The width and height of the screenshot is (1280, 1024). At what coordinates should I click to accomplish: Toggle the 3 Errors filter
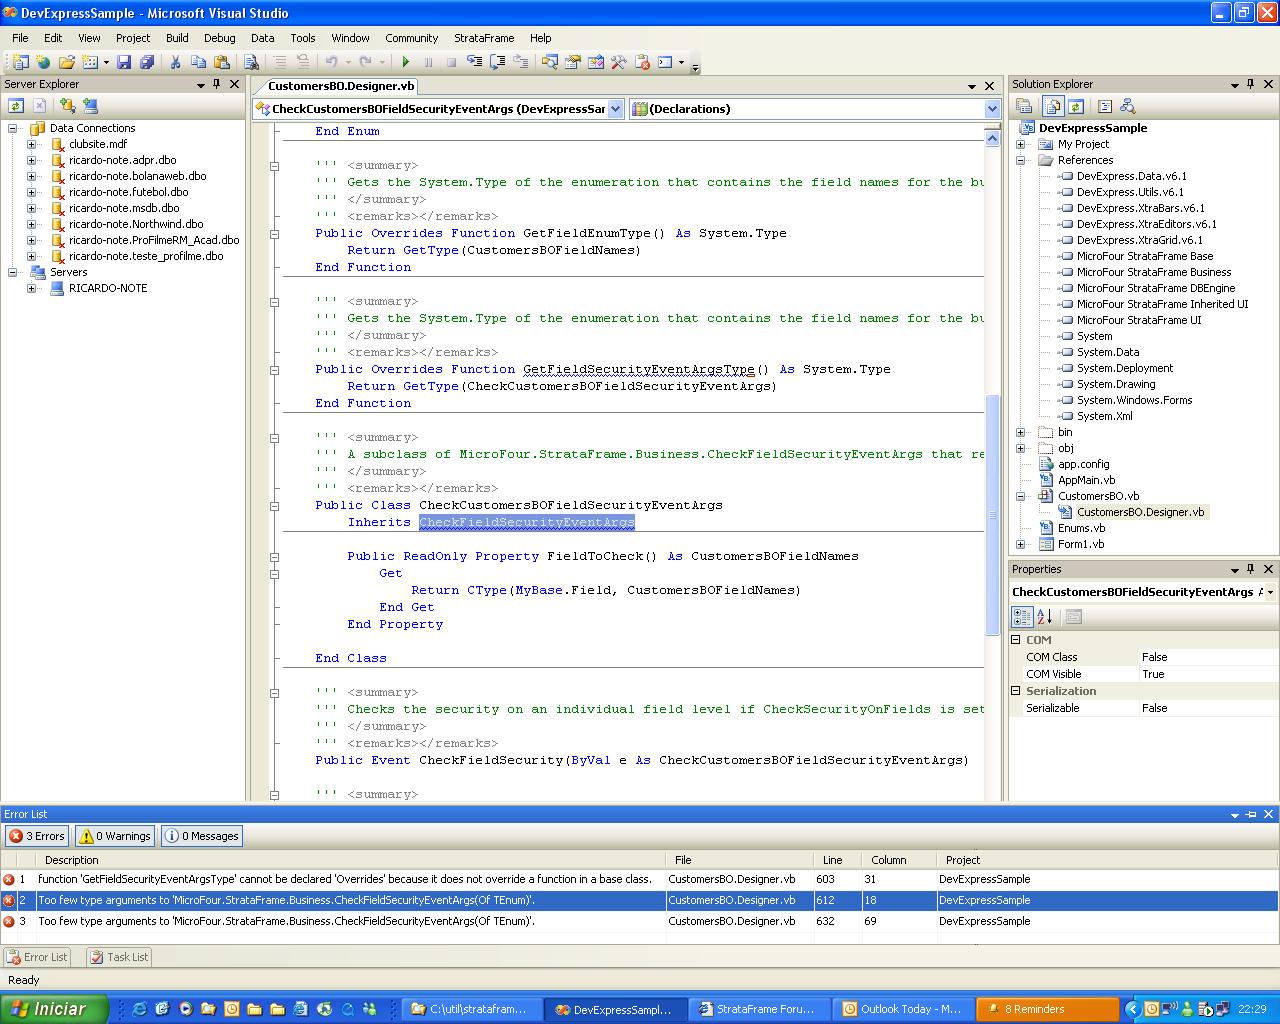point(37,836)
